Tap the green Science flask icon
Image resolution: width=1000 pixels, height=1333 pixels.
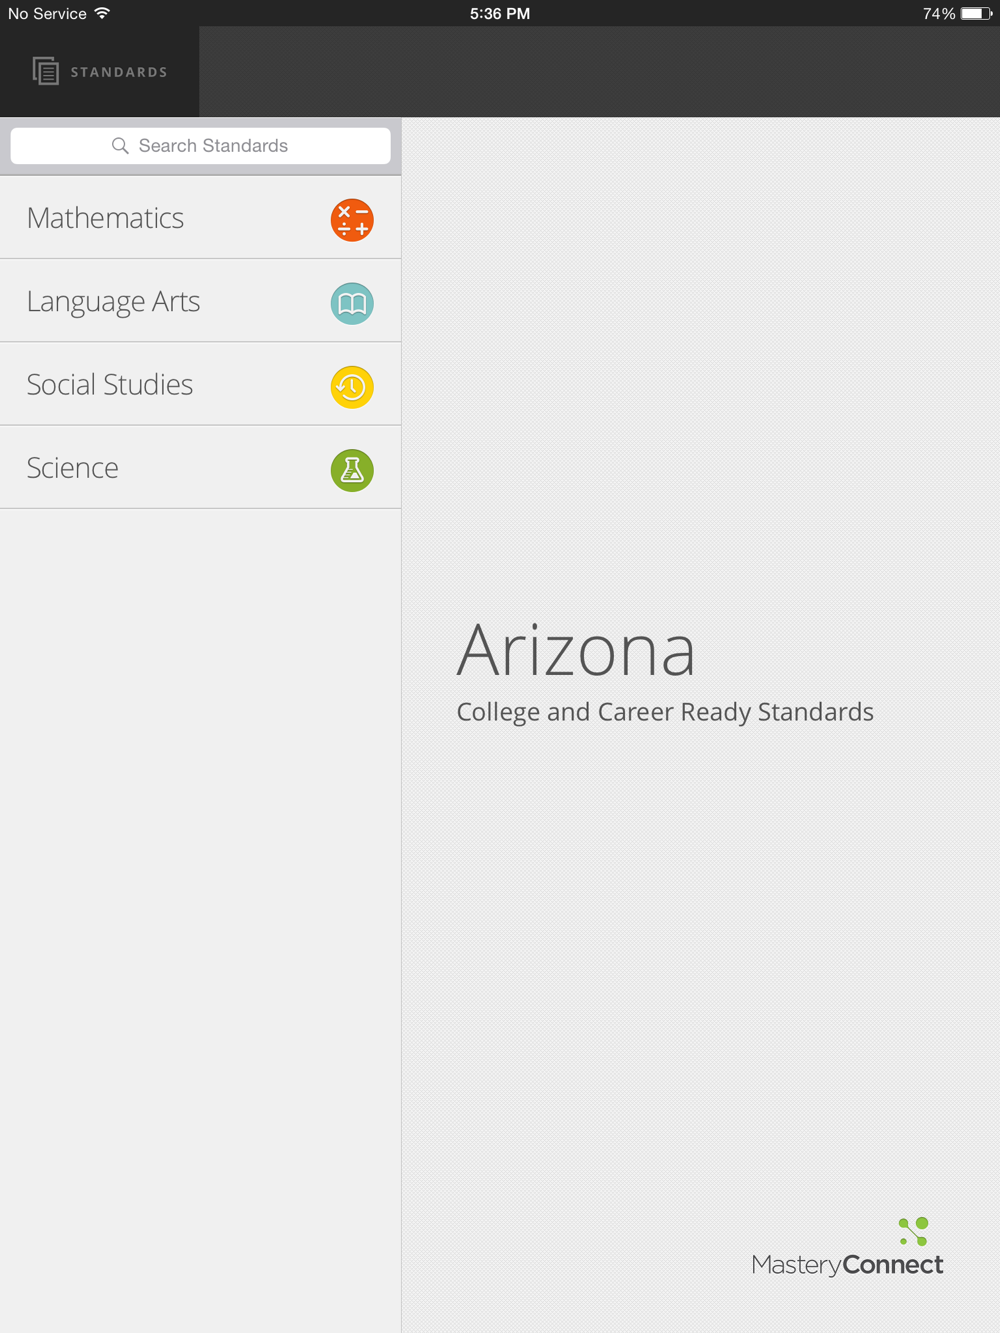[x=352, y=470]
